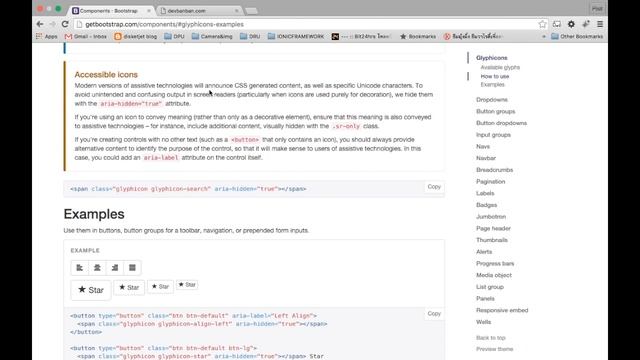Viewport: 640px width, 360px height.
Task: Bookmark this page with star icon
Action: (542, 24)
